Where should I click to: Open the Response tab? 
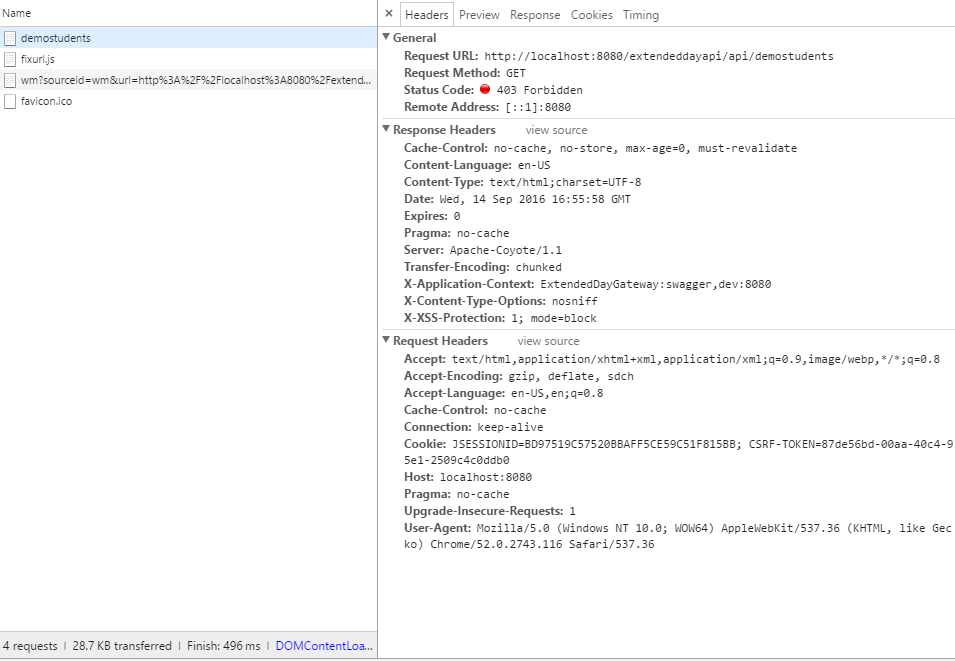(535, 15)
